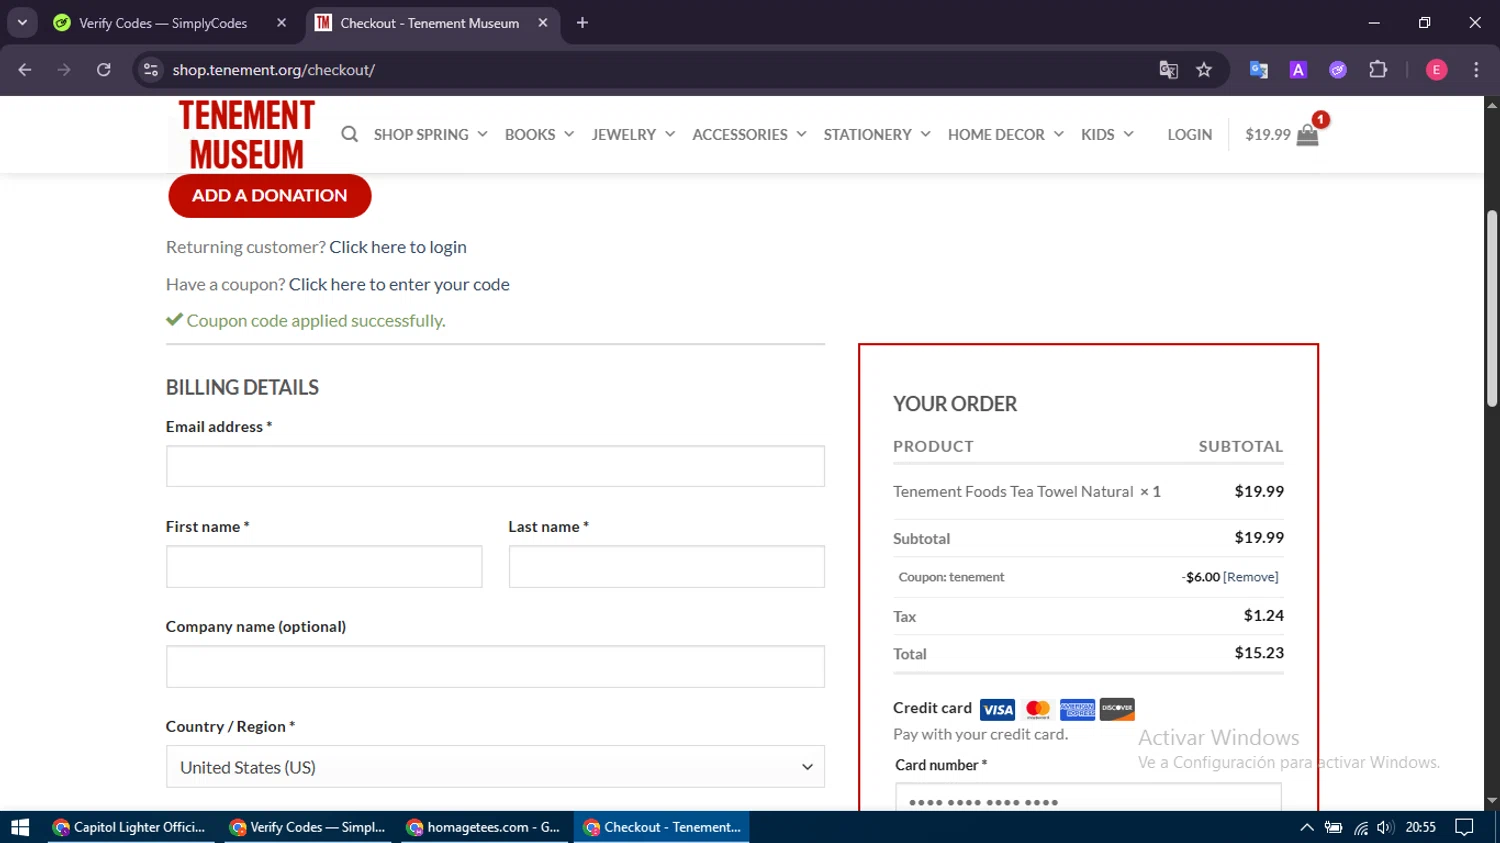Switch to Checkout - Tenement Museum tab
Screen dimensions: 1500x843
coord(430,23)
